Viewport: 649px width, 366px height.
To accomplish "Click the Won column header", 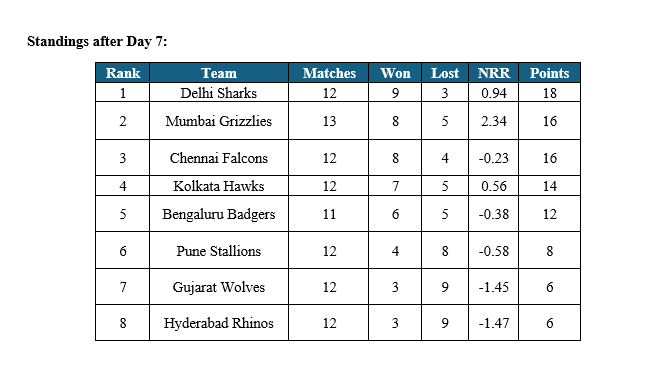I will (x=395, y=73).
